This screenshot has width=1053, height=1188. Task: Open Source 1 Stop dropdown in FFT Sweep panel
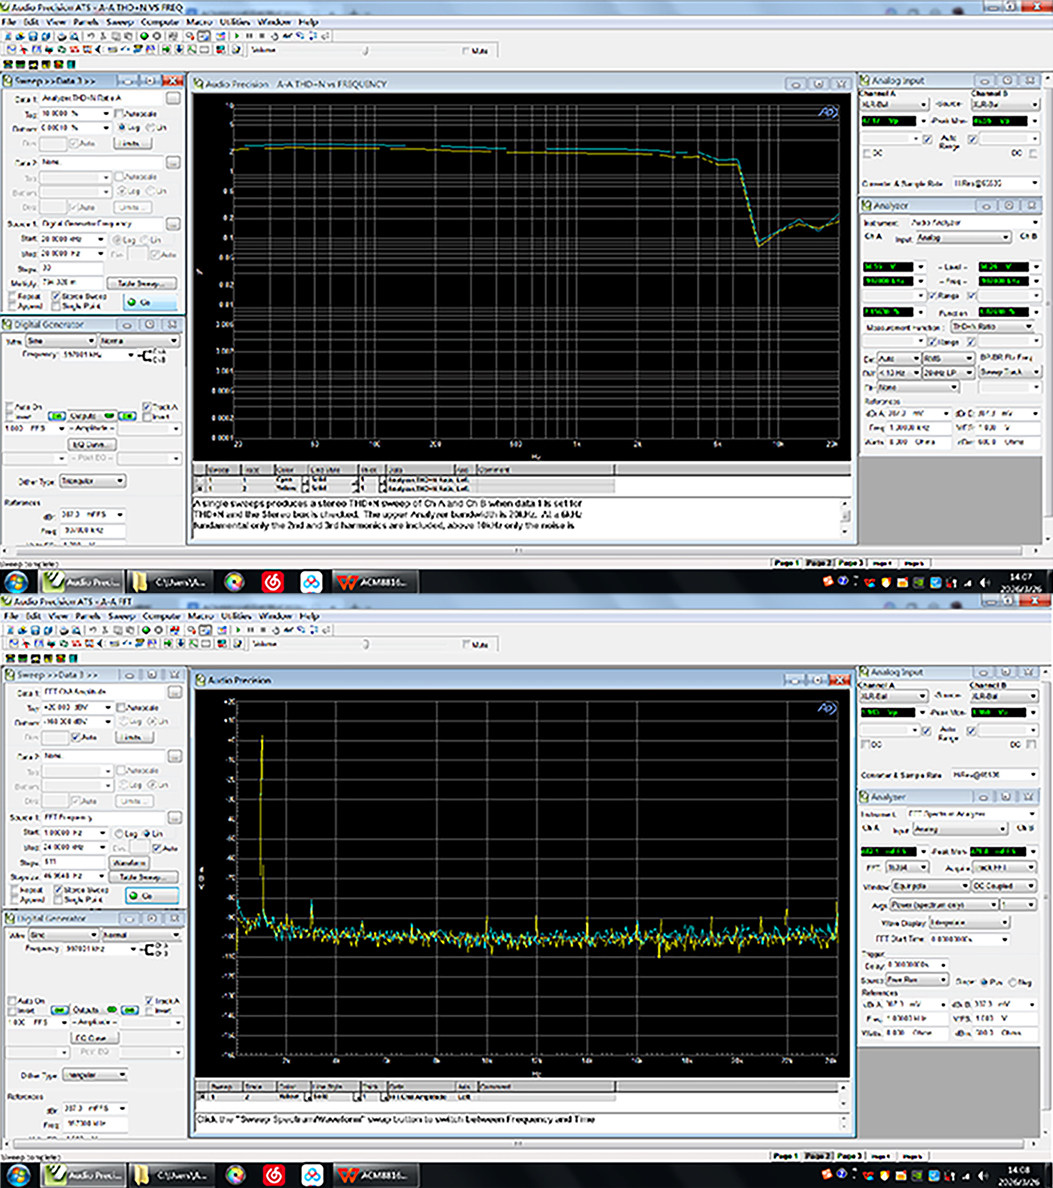click(x=102, y=847)
